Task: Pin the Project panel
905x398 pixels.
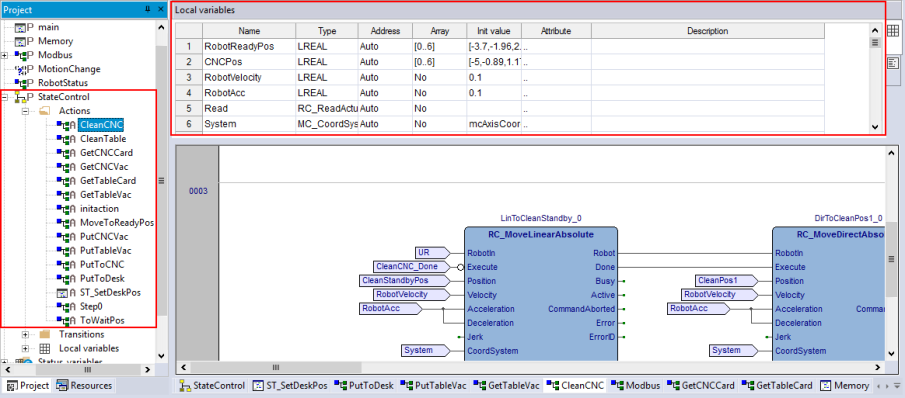Action: (147, 10)
